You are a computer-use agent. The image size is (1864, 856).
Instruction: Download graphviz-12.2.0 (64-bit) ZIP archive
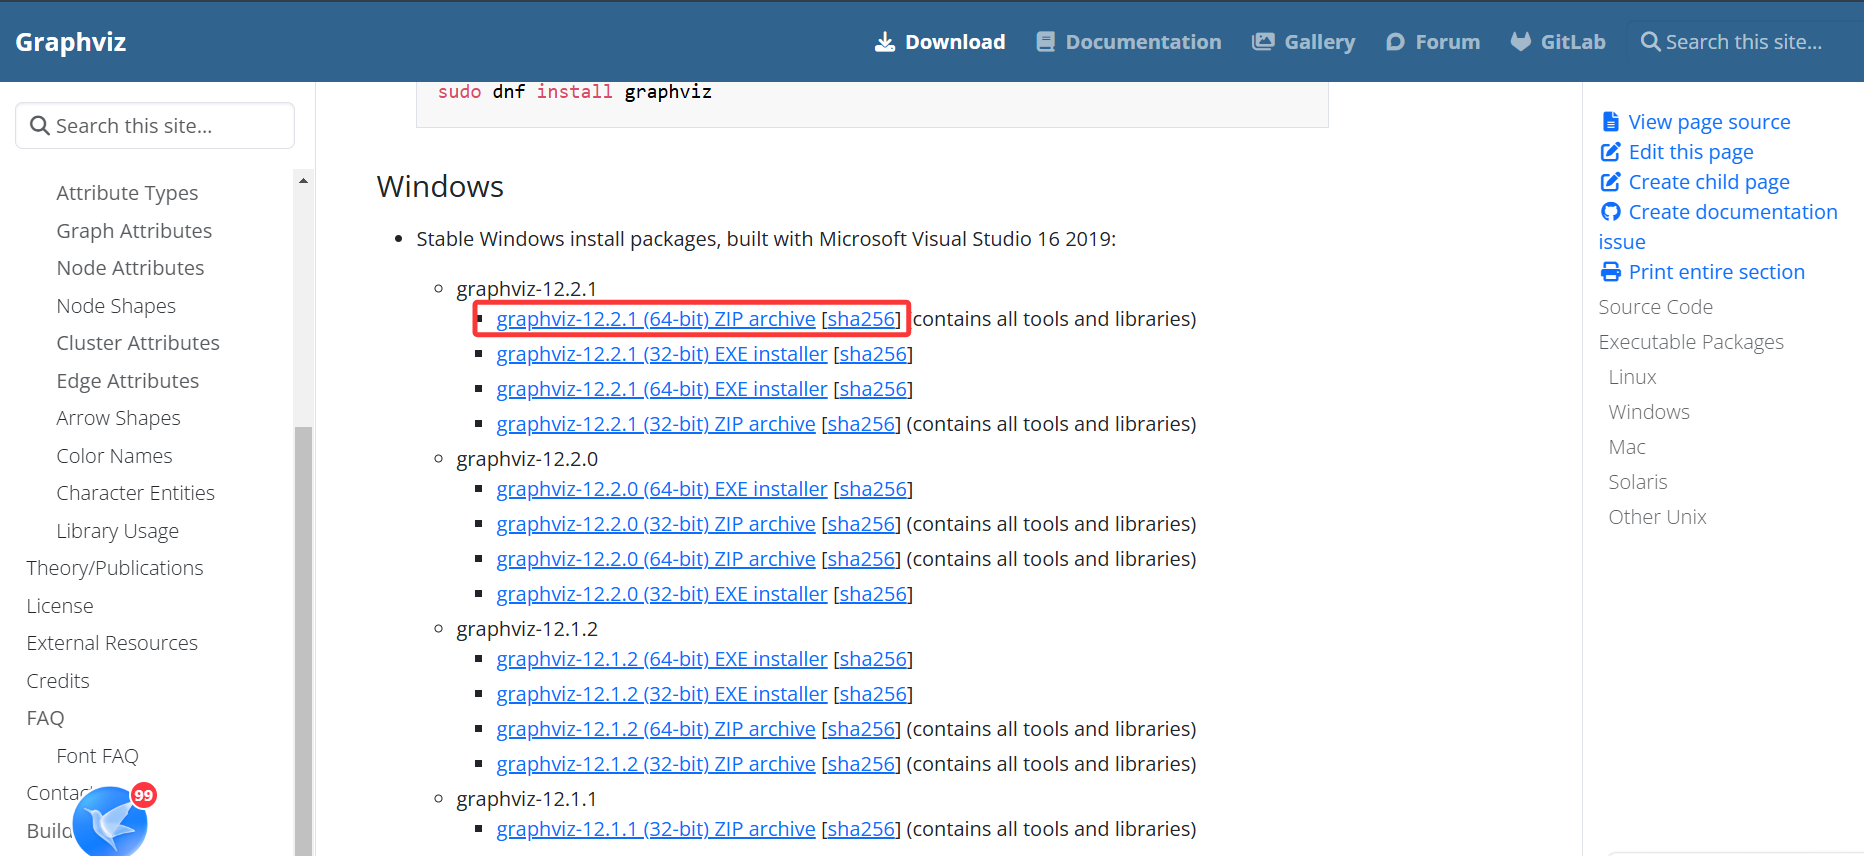pos(656,559)
